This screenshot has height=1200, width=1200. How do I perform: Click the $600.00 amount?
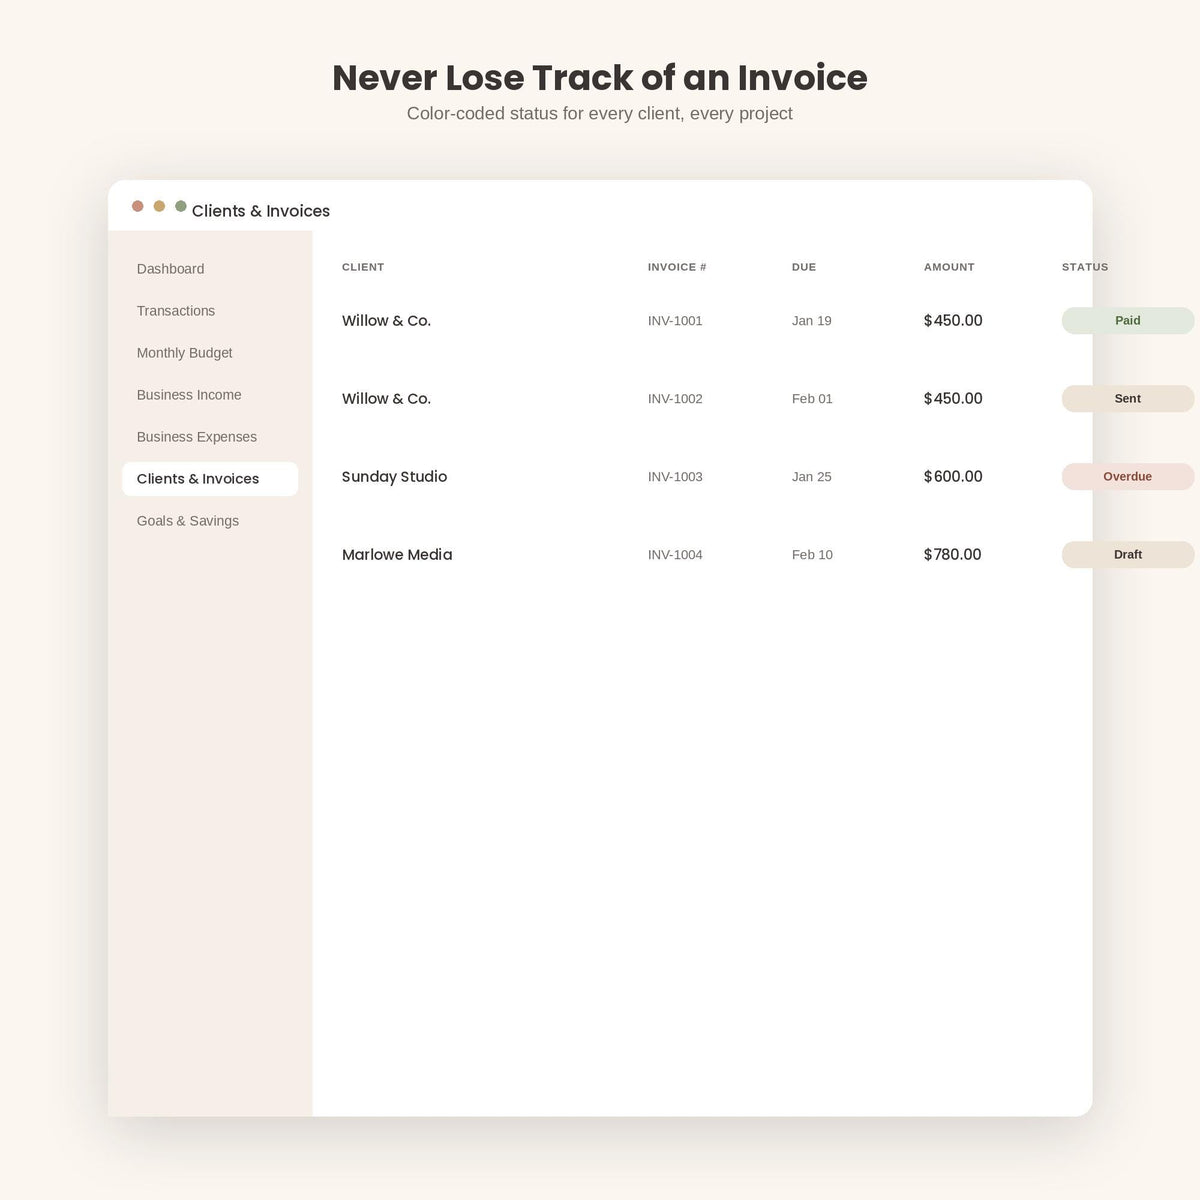pyautogui.click(x=953, y=477)
